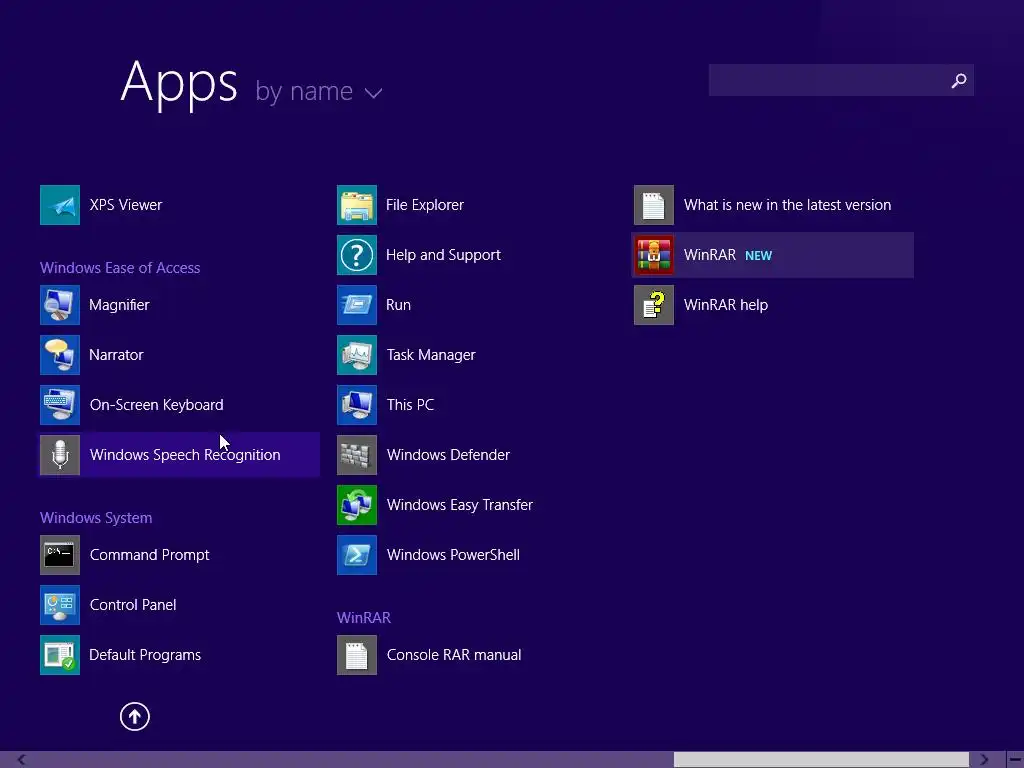
Task: Click the Run icon
Action: (357, 305)
